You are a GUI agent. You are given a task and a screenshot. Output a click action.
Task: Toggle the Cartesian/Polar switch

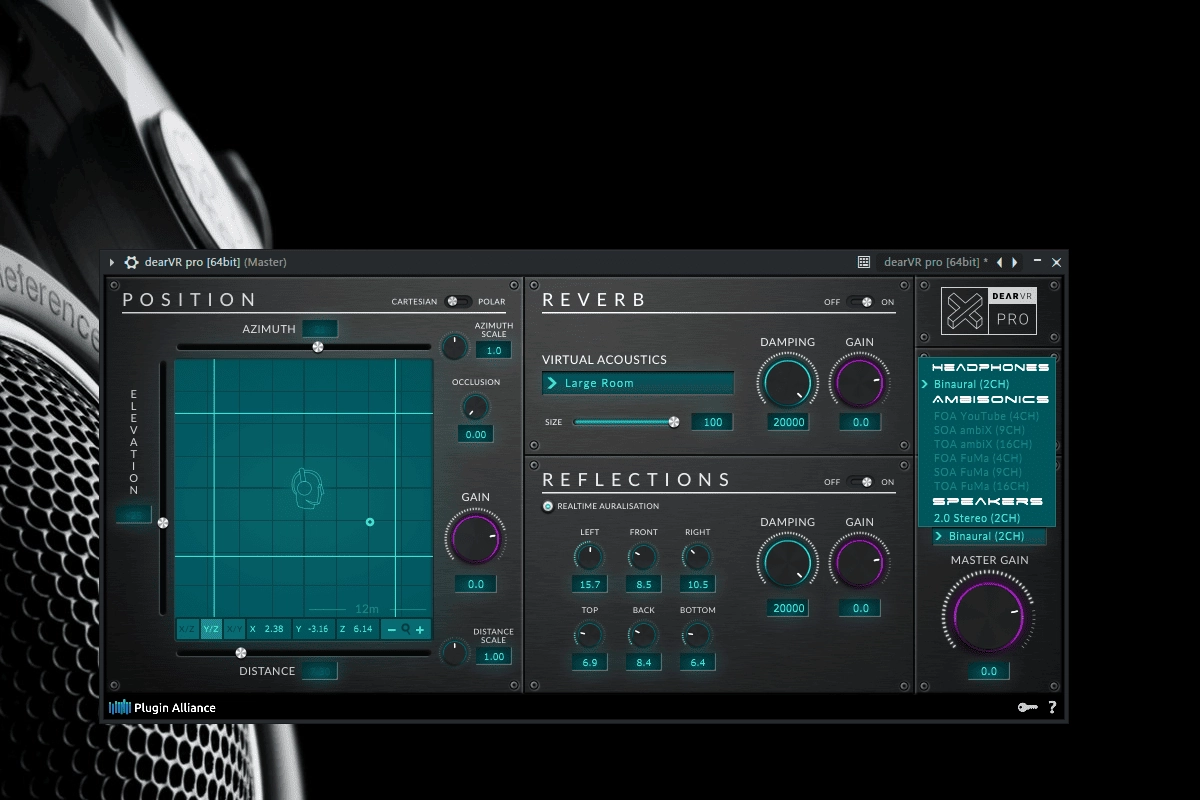[x=459, y=301]
